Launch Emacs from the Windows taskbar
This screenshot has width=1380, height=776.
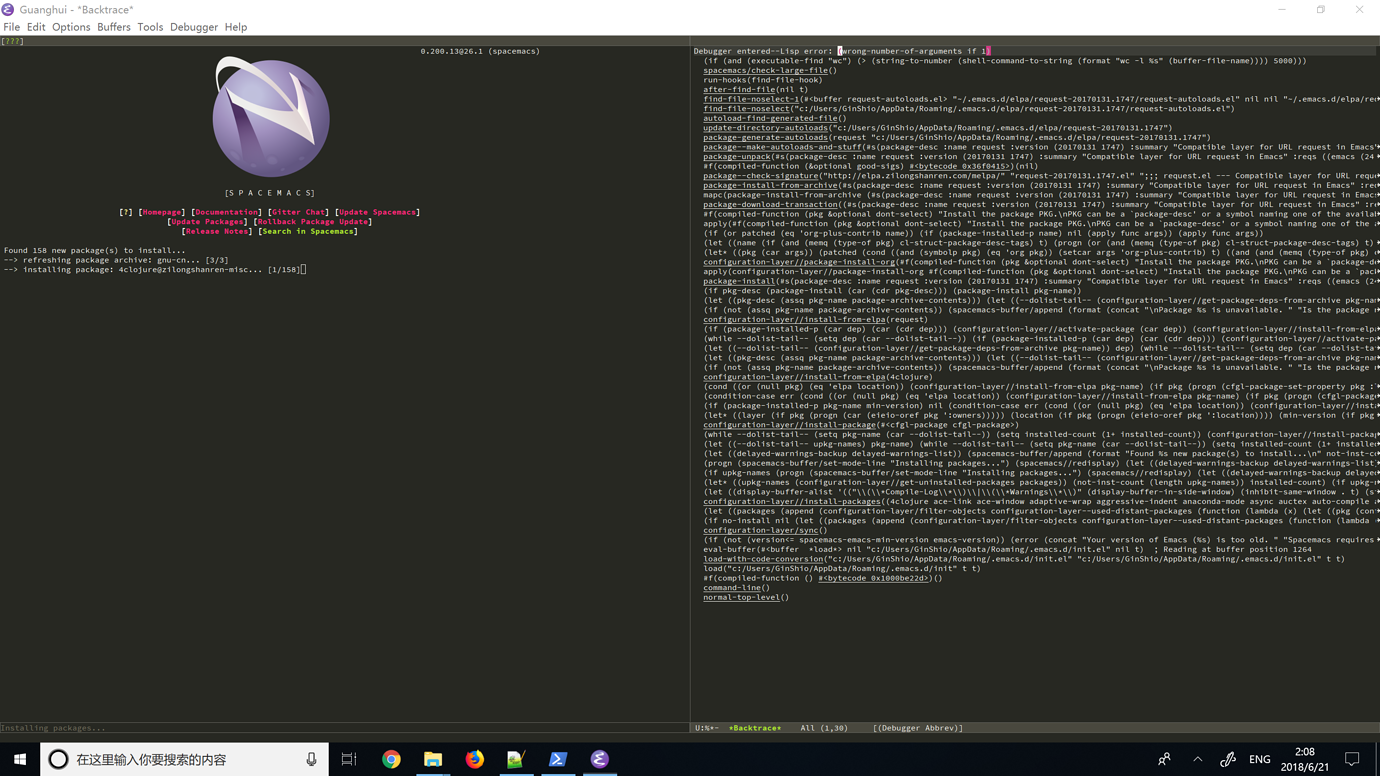(599, 759)
